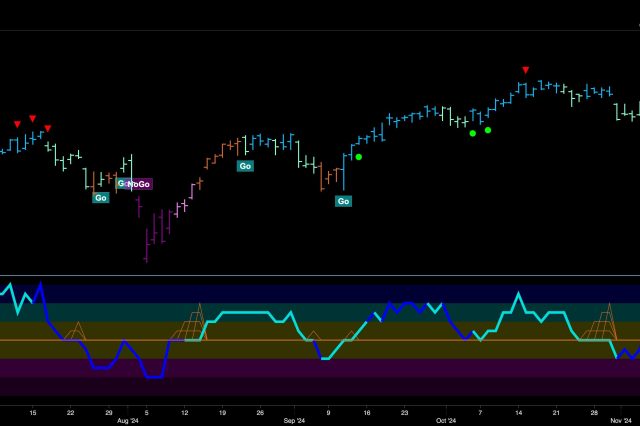Click the oscillator peak in mid-October
Screen dimensions: 640x426
pos(518,294)
